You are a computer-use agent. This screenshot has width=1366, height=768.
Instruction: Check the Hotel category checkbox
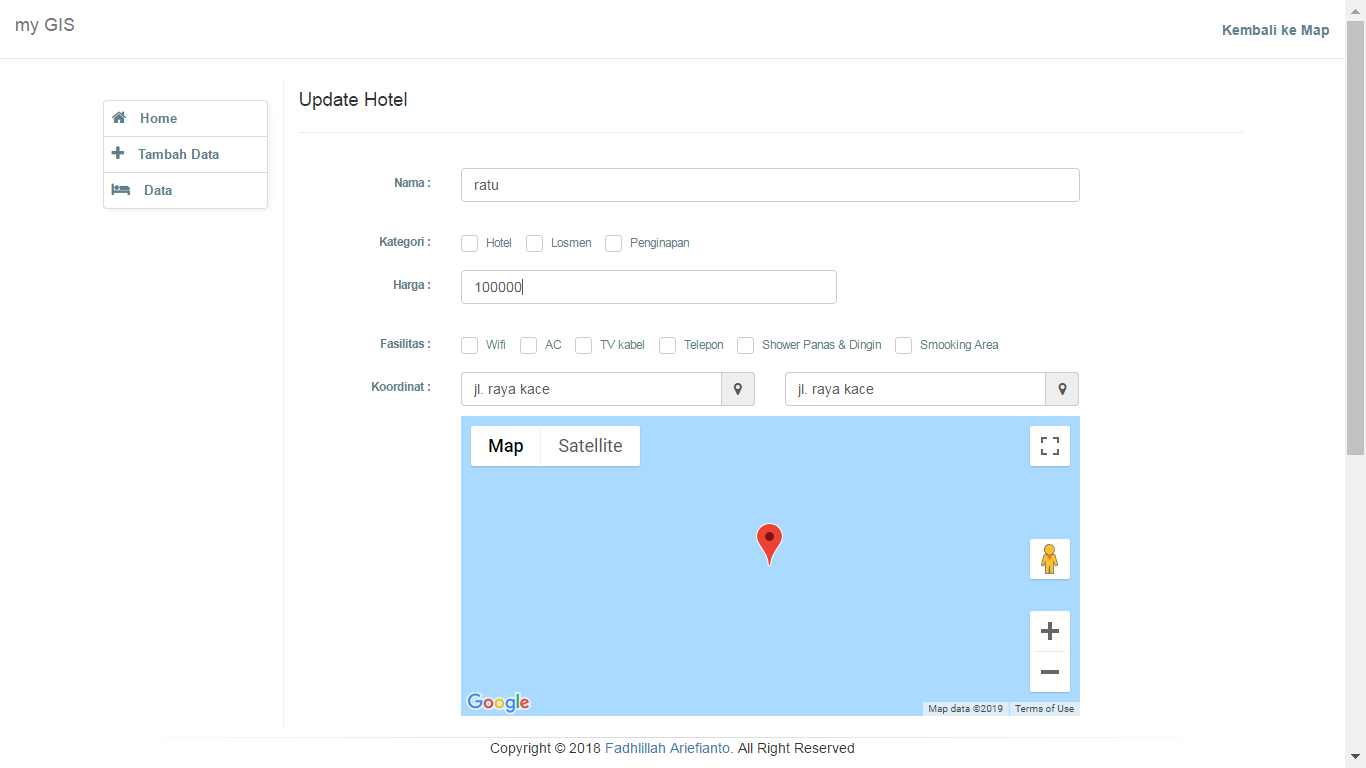pyautogui.click(x=469, y=243)
